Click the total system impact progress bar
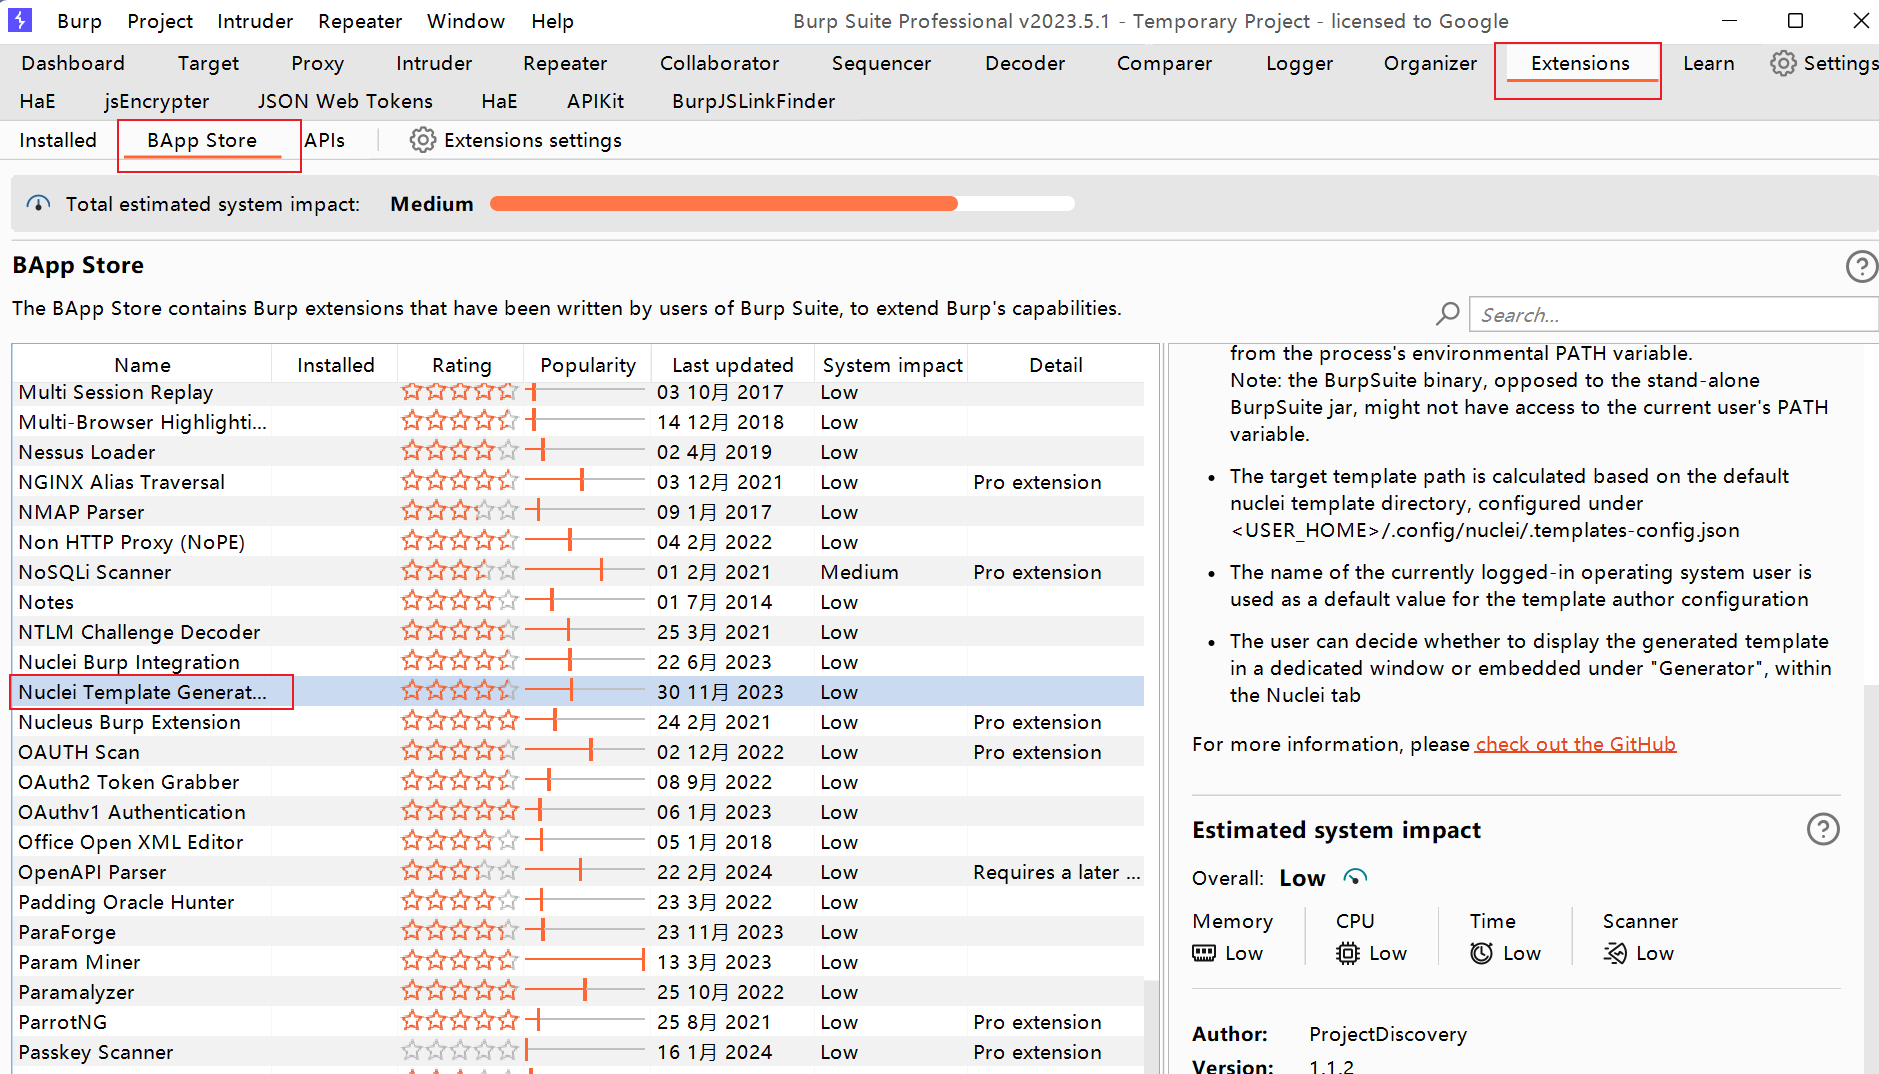 coord(782,204)
